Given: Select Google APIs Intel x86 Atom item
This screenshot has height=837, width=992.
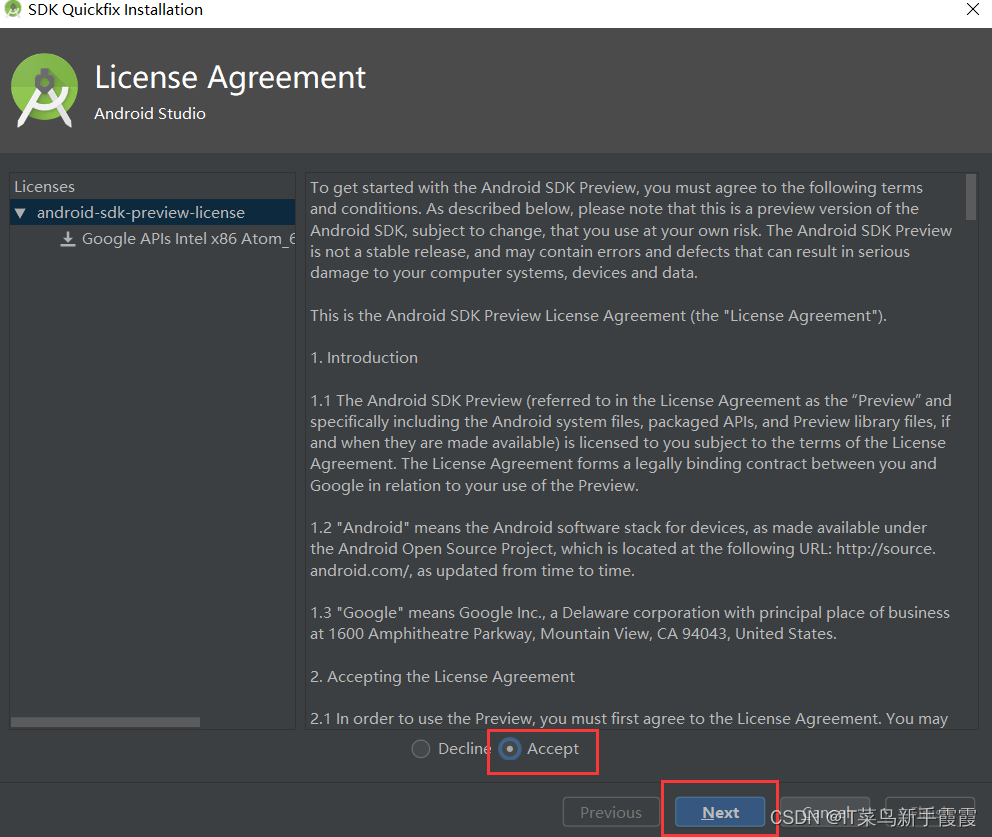Looking at the screenshot, I should click(189, 239).
